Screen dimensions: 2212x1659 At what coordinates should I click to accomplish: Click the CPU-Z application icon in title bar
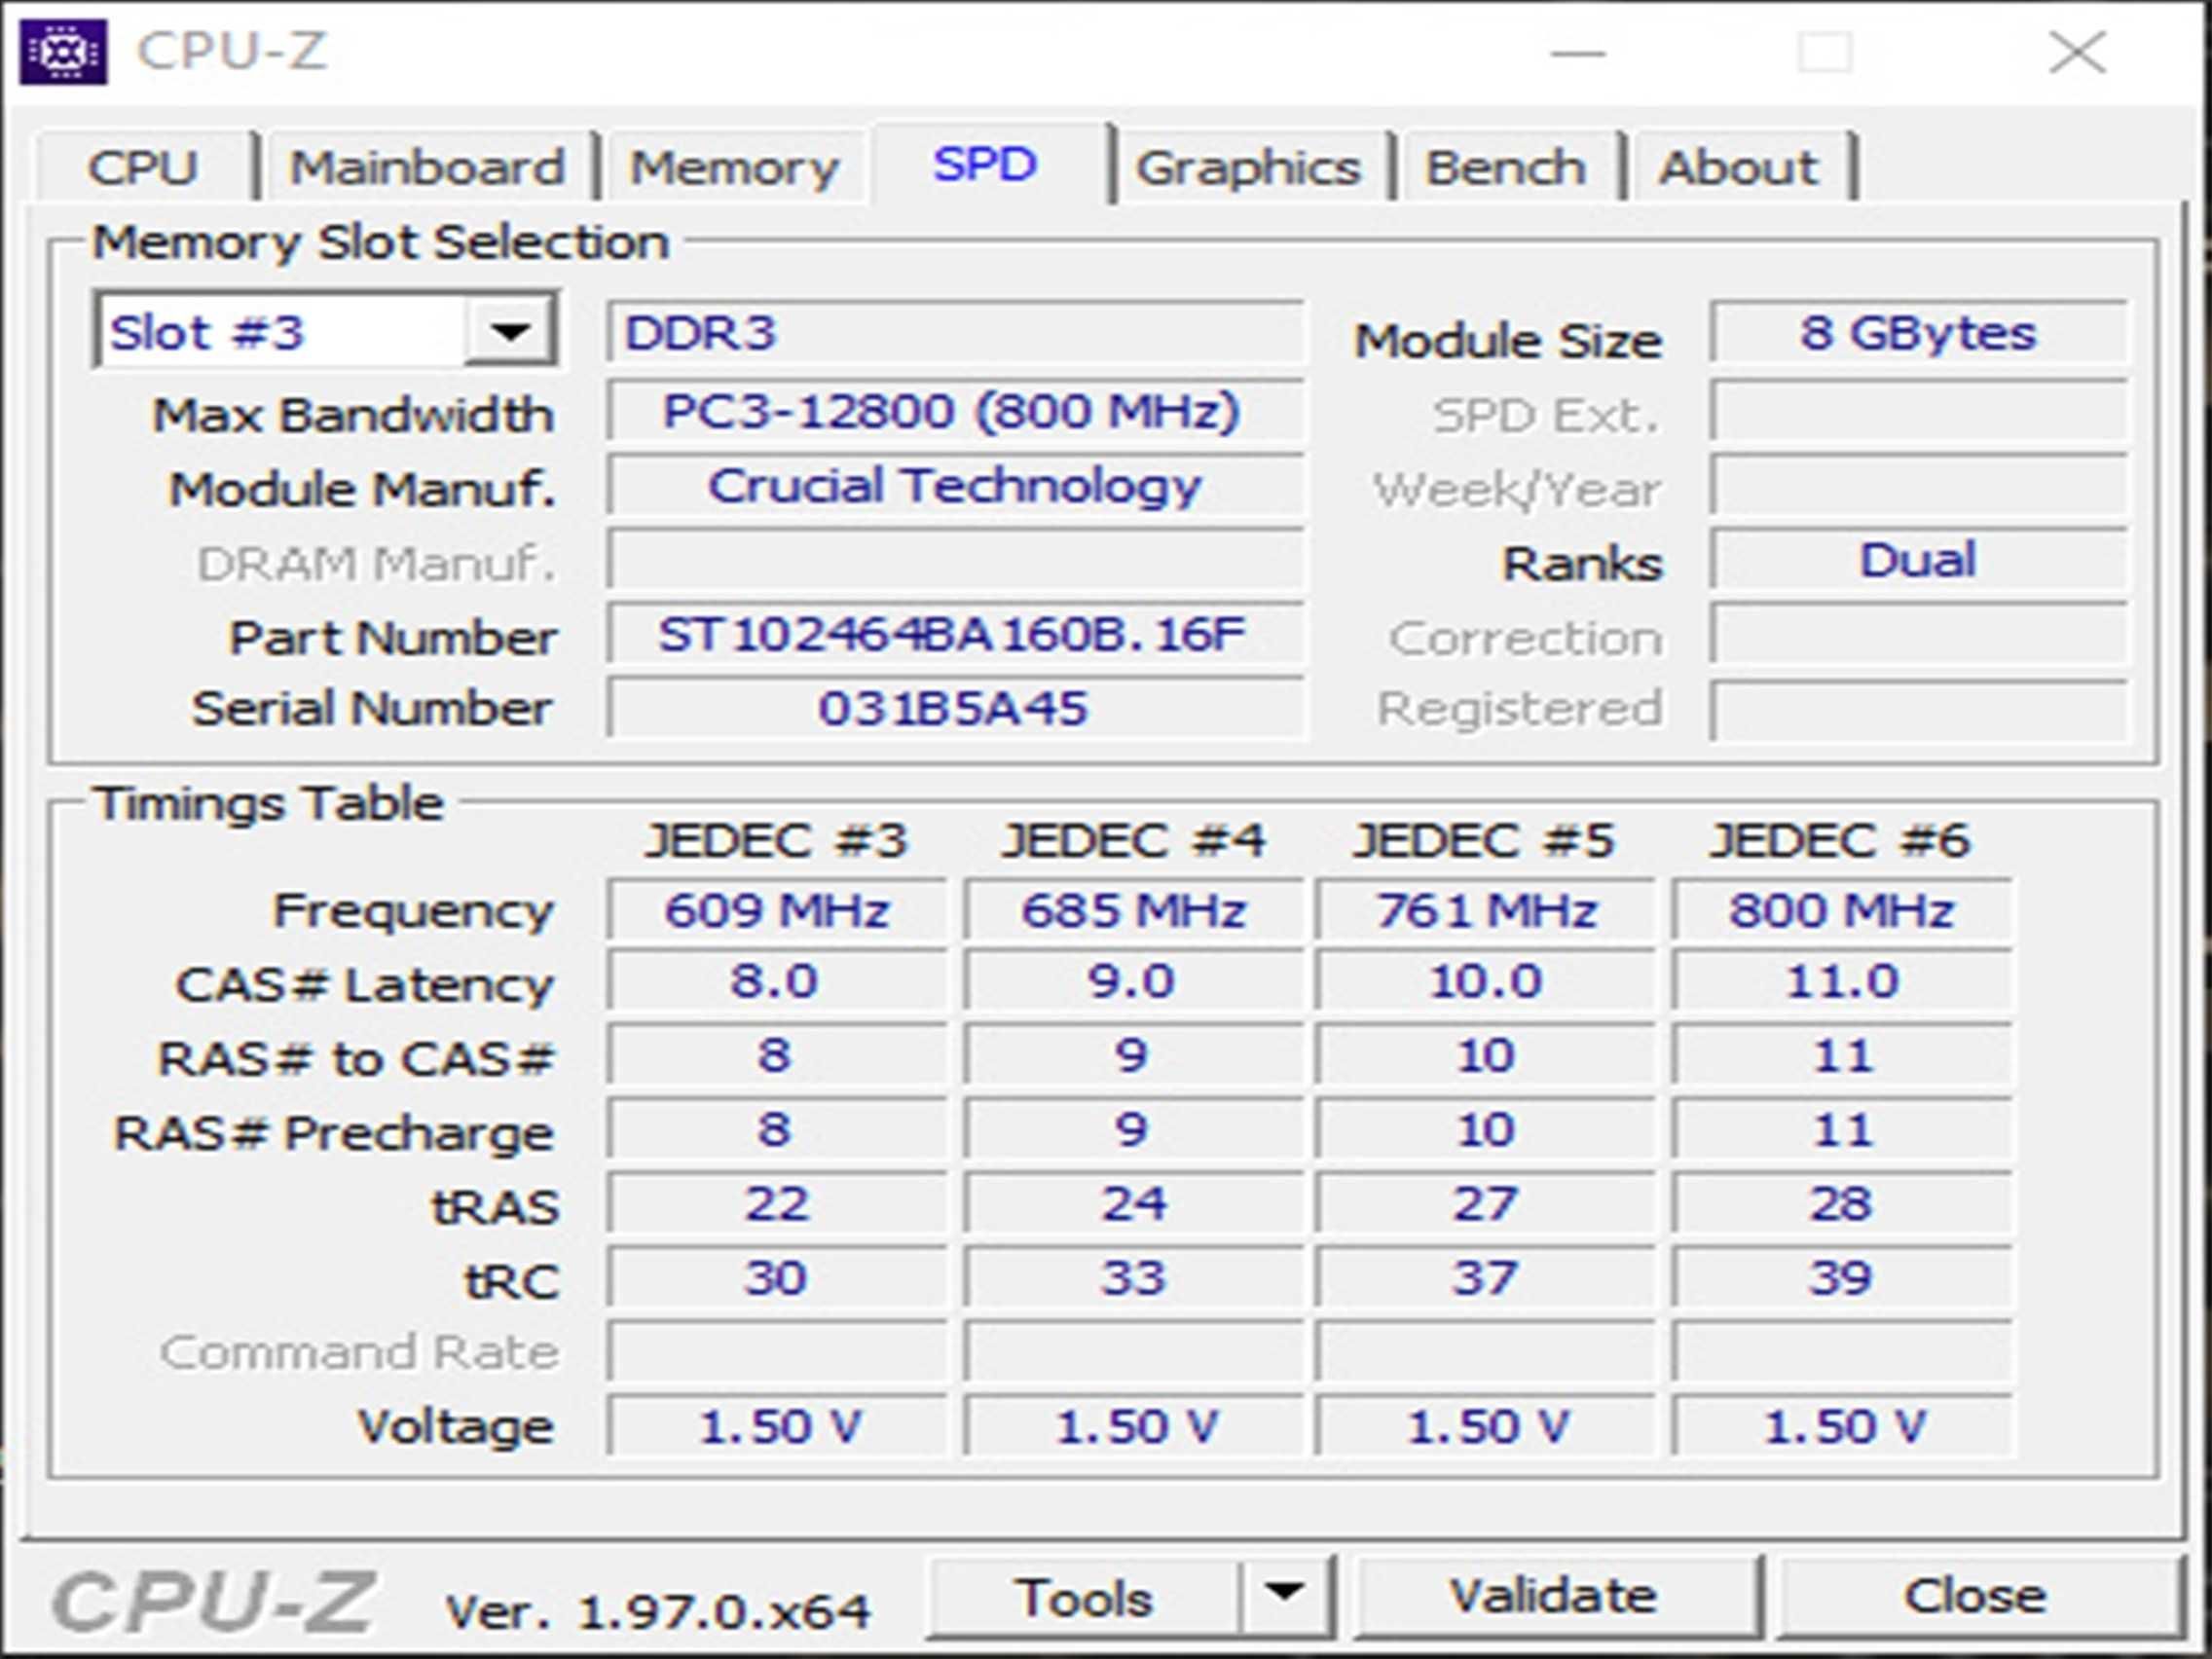click(63, 51)
